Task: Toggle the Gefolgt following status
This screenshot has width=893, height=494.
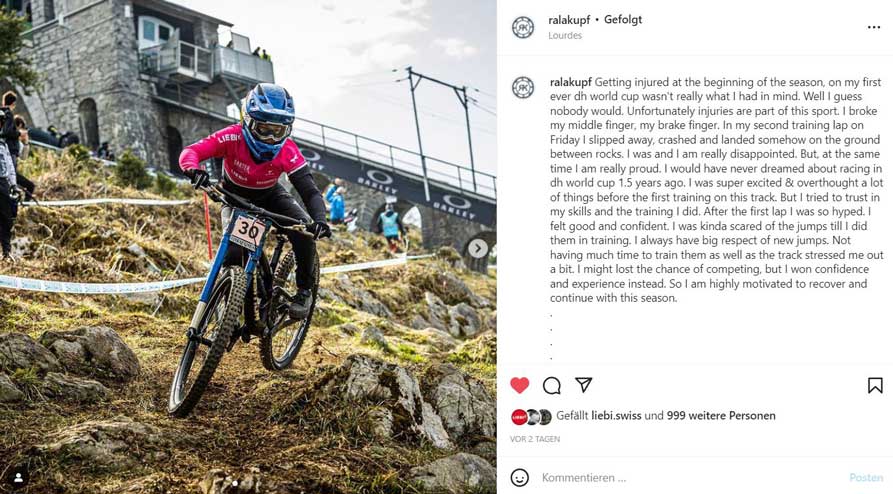Action: point(622,19)
